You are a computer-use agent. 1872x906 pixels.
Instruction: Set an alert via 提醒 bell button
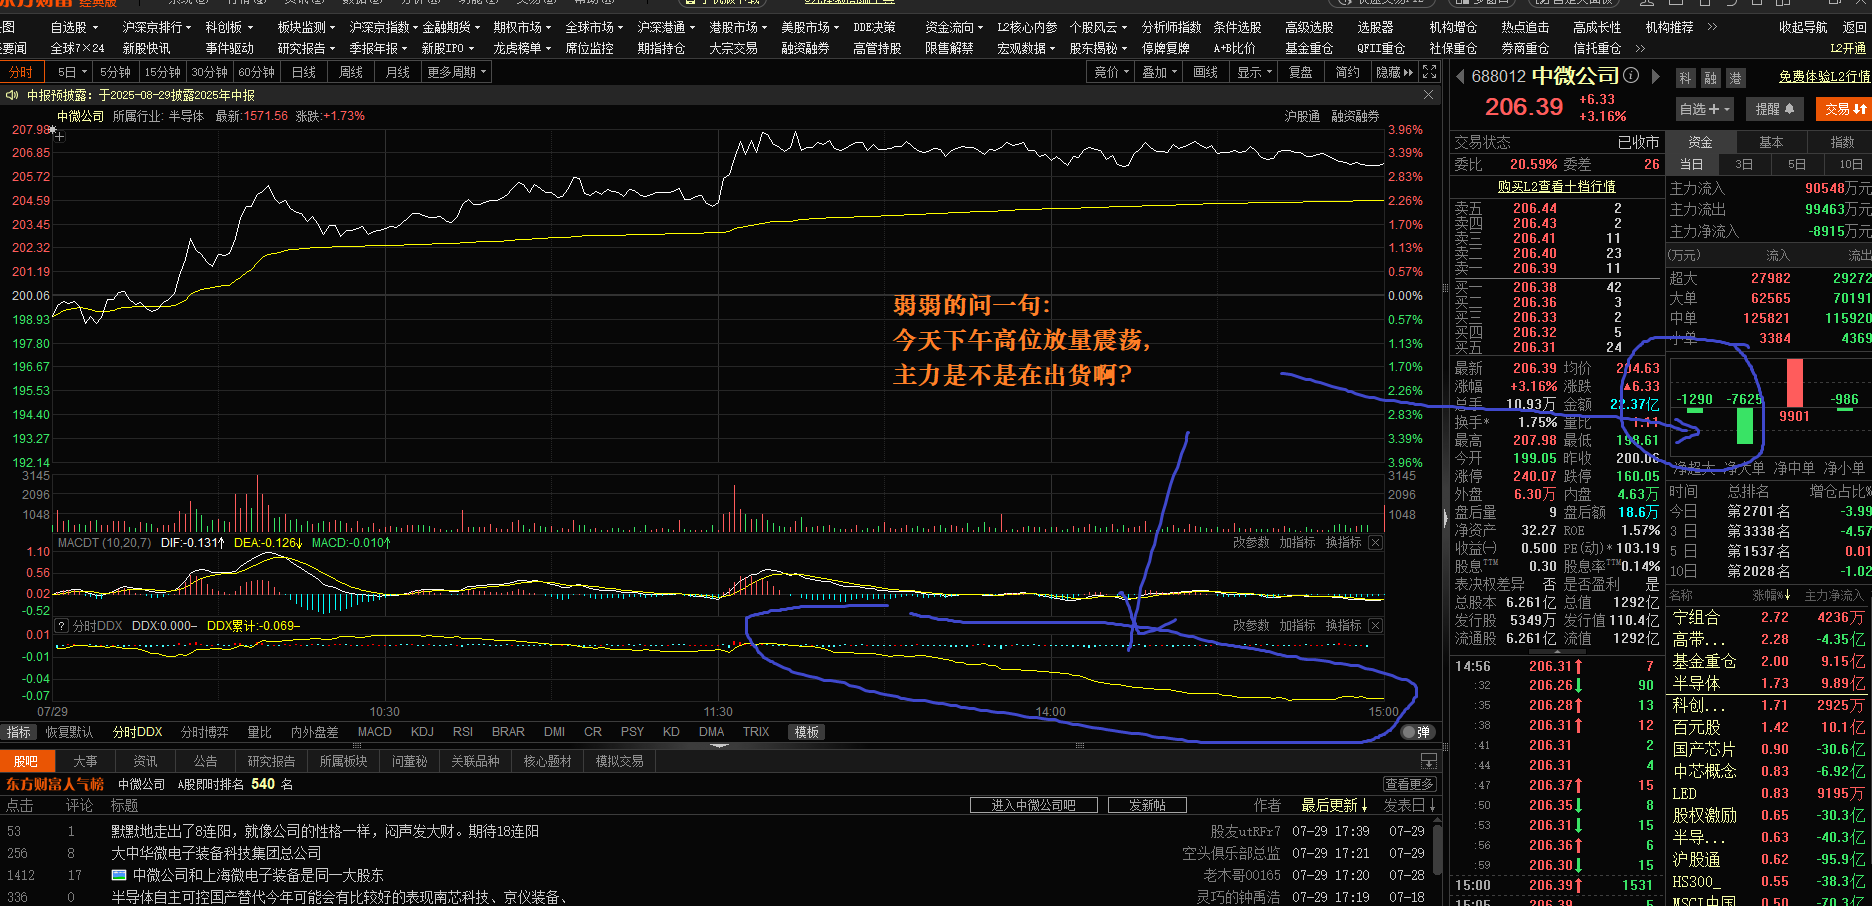coord(1775,109)
